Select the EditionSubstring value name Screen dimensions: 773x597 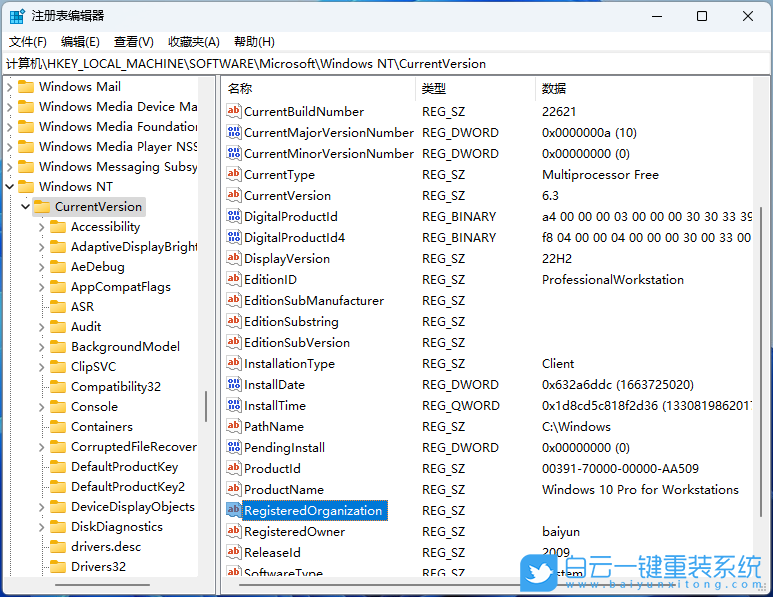click(291, 321)
